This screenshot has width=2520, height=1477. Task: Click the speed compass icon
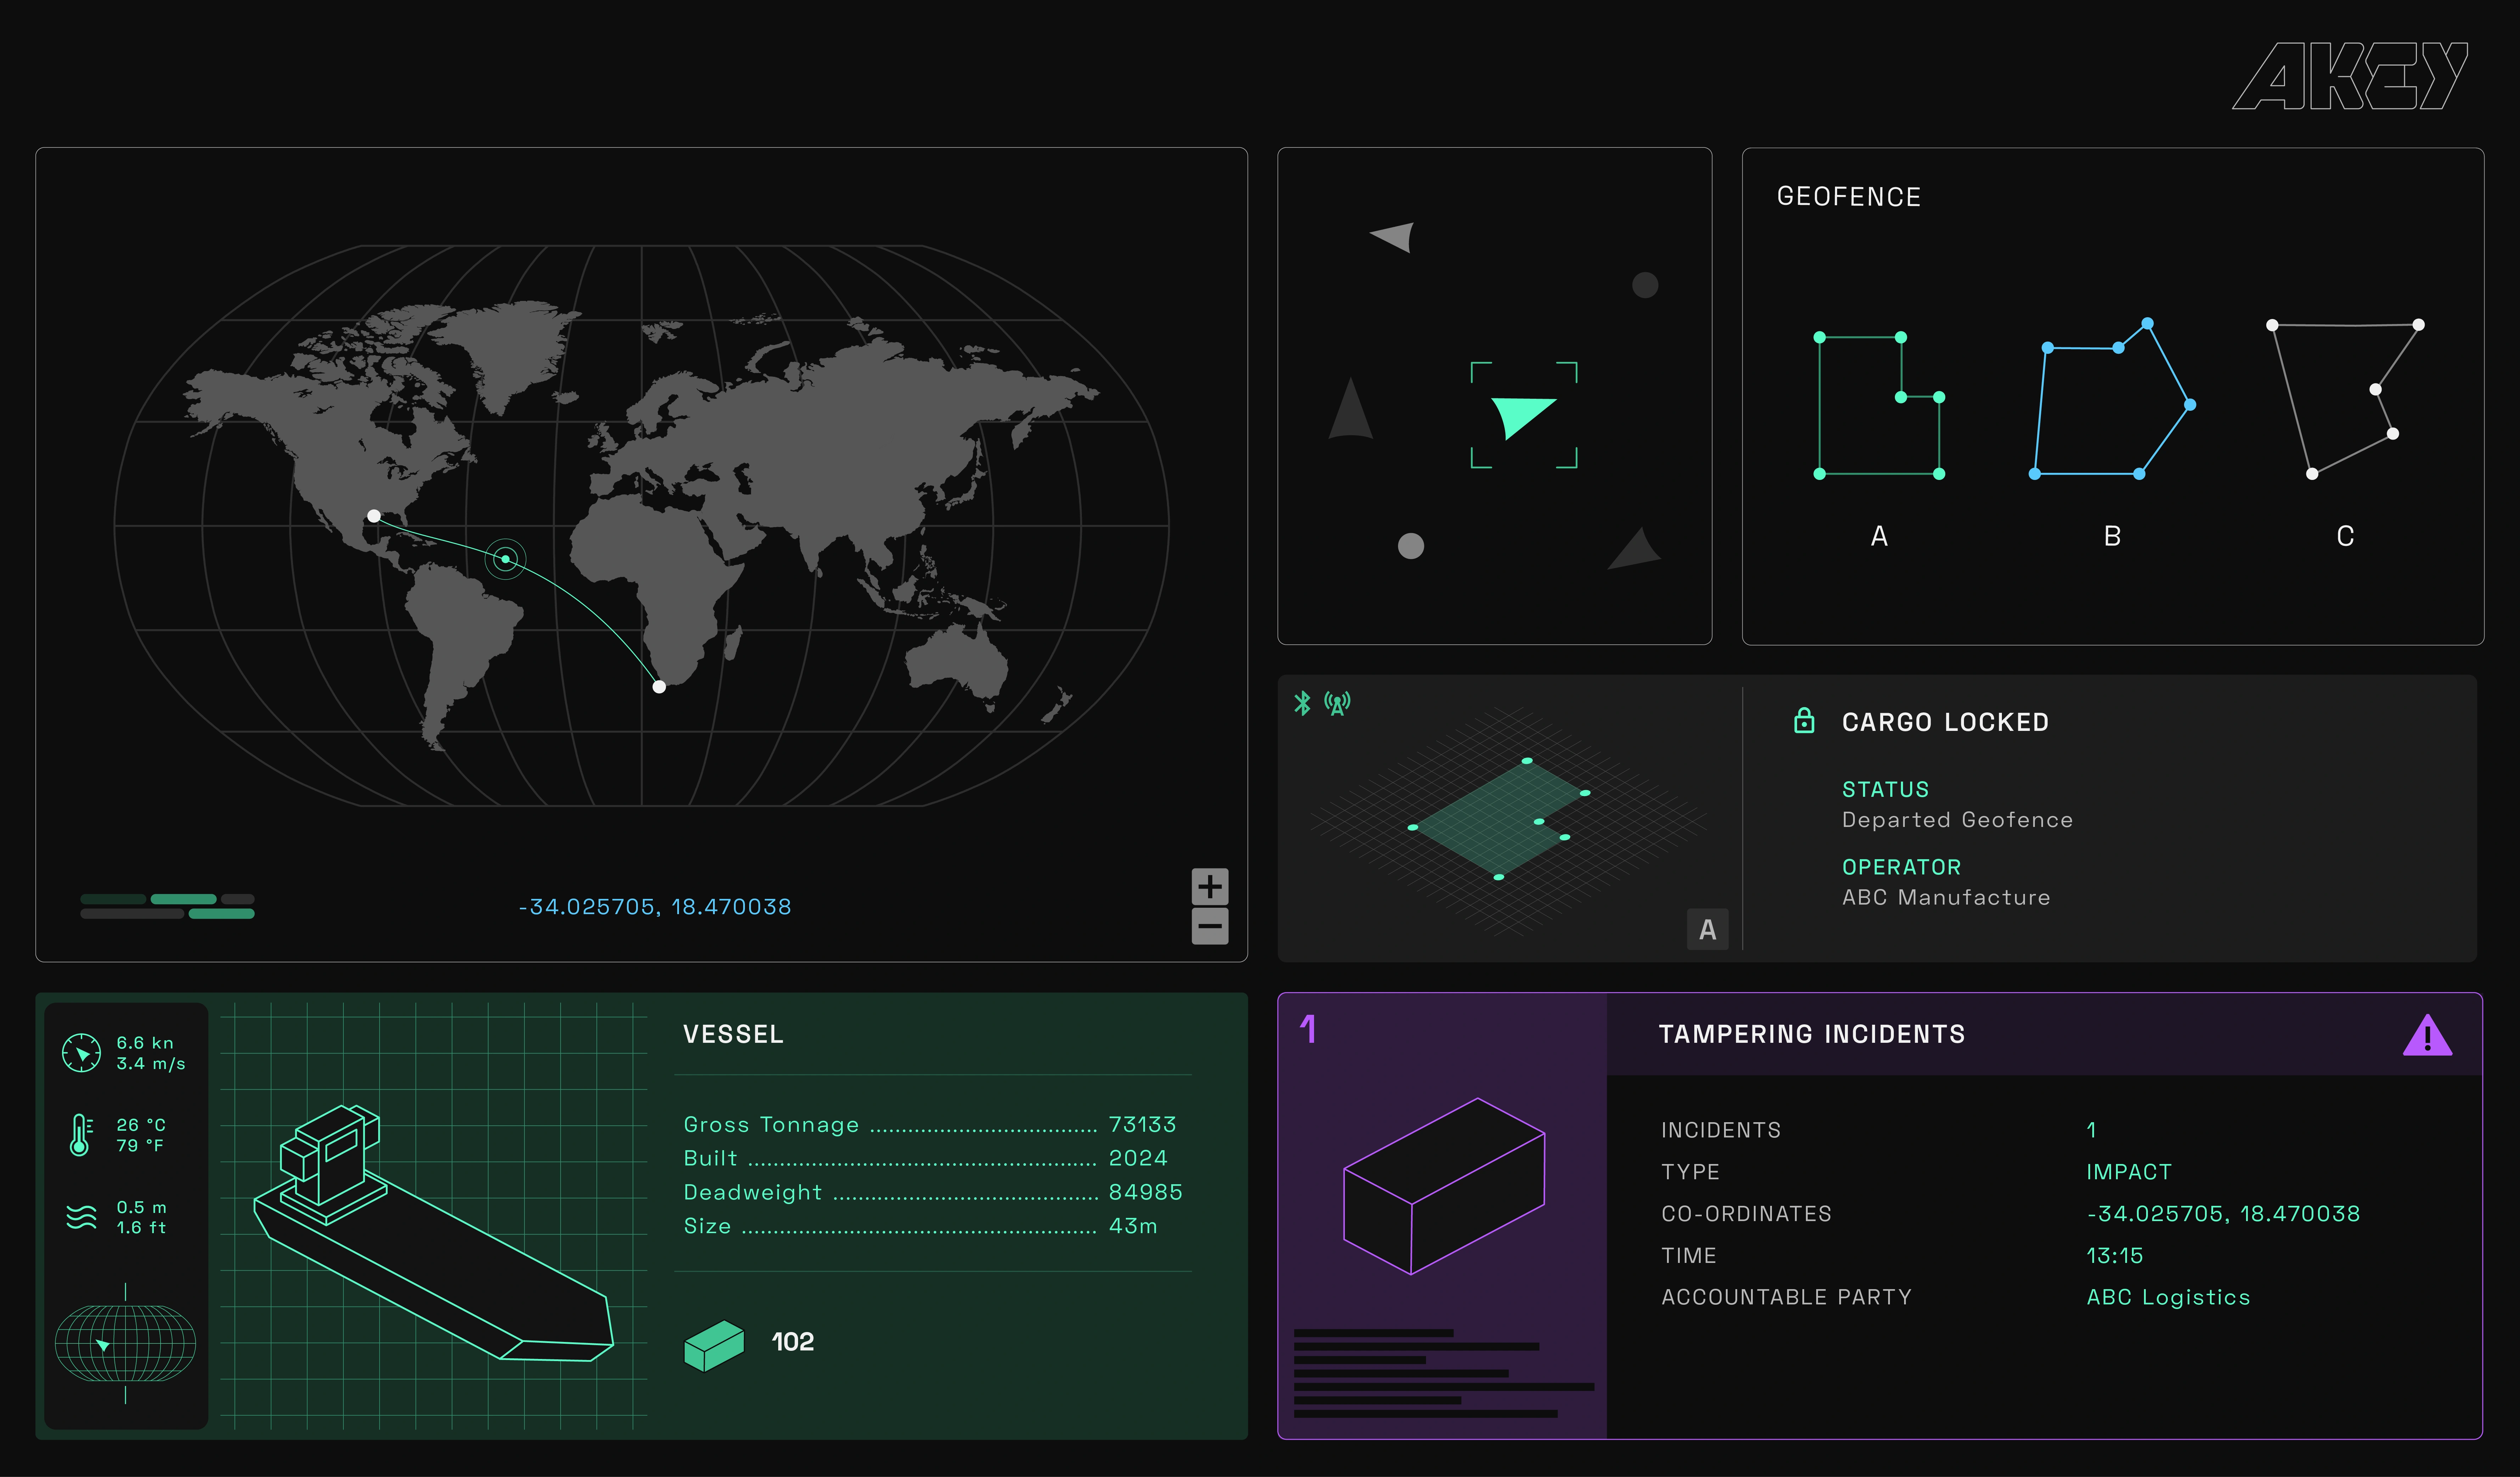[x=81, y=1053]
